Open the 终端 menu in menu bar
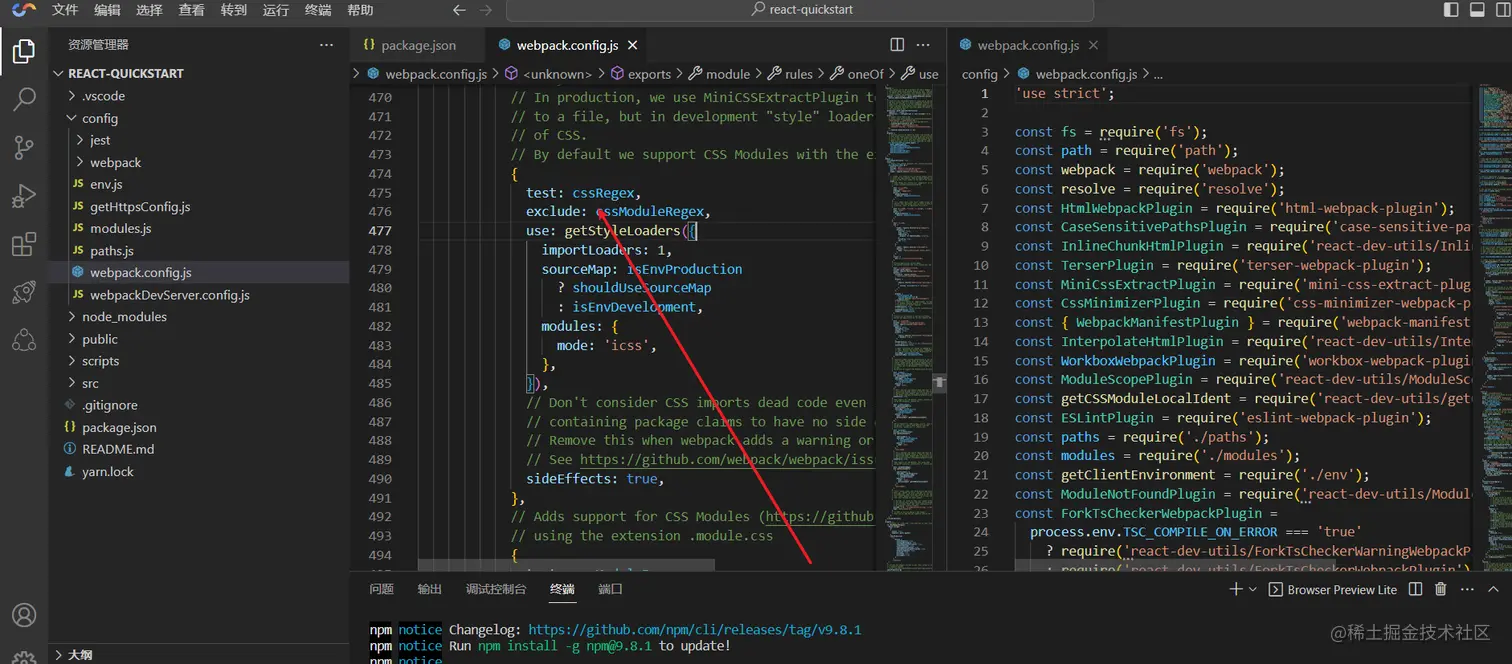Image resolution: width=1512 pixels, height=664 pixels. click(318, 10)
